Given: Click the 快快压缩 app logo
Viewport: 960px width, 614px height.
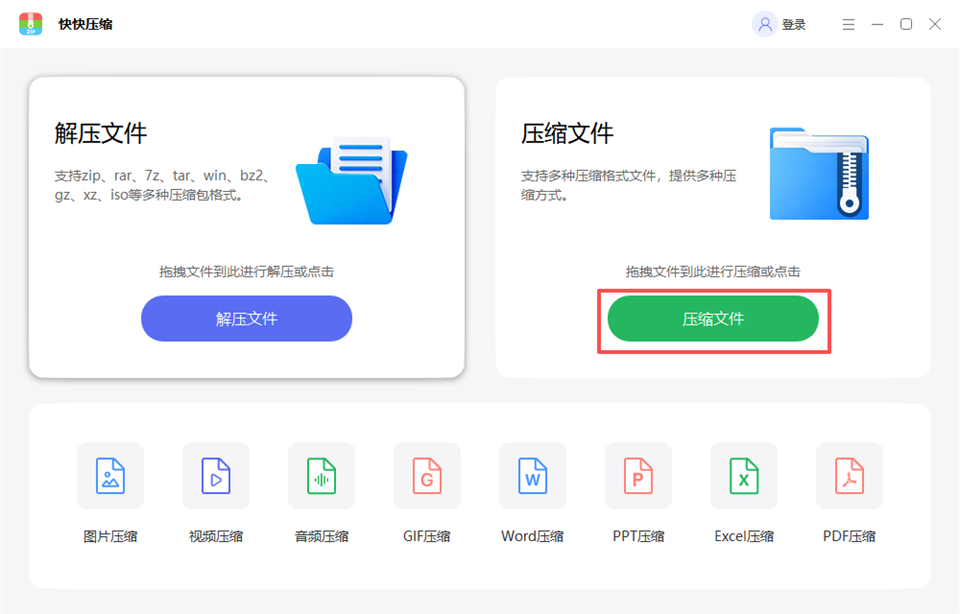Looking at the screenshot, I should [x=30, y=24].
